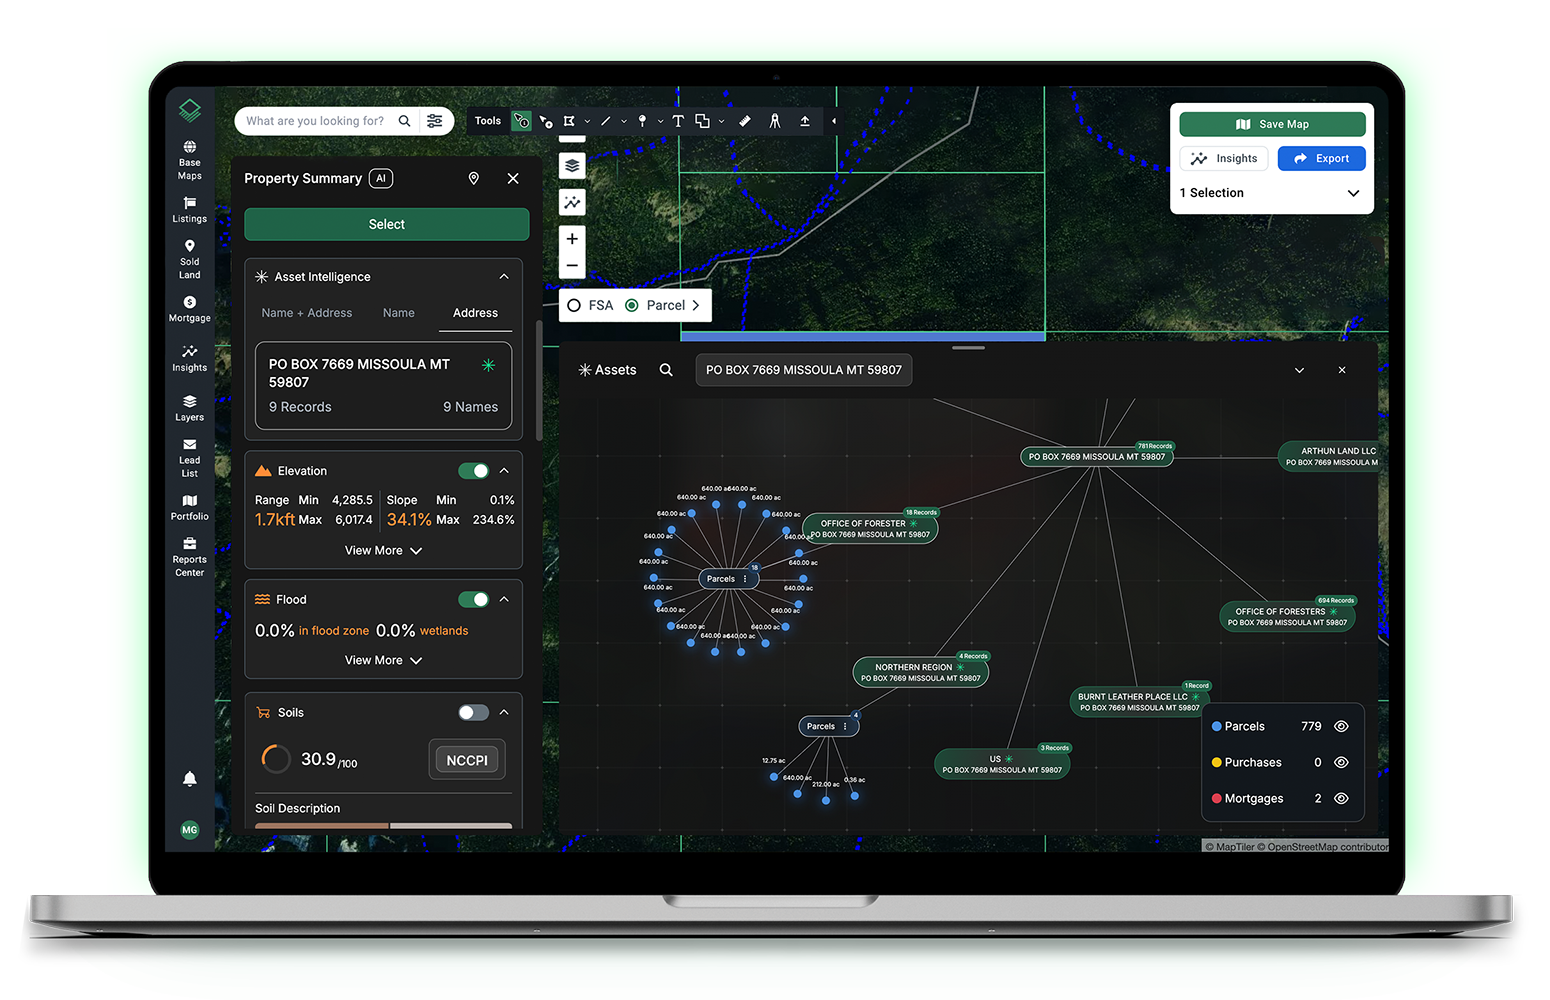Switch to the Name + Address tab
This screenshot has height=1000, width=1550.
(x=307, y=313)
